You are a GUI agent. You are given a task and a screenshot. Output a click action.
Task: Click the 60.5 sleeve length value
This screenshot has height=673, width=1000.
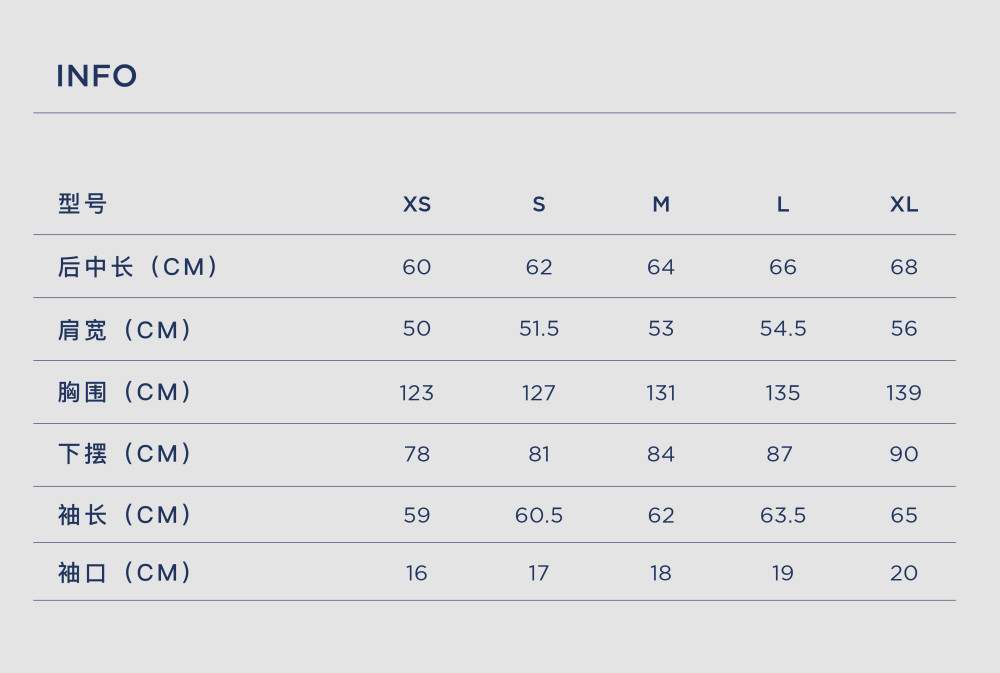point(539,515)
